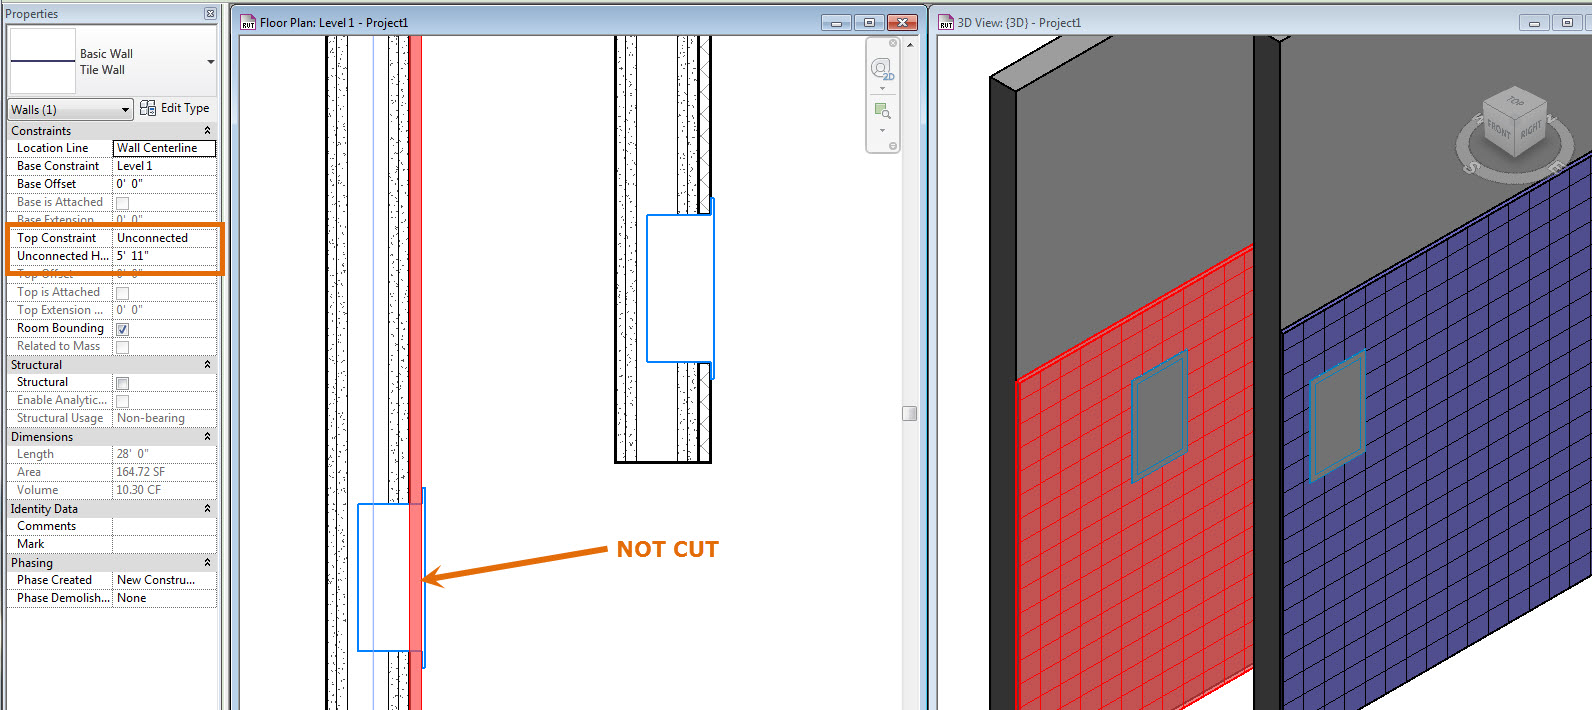This screenshot has width=1592, height=710.
Task: Click the Volume 10.30 CF value
Action: coord(164,490)
